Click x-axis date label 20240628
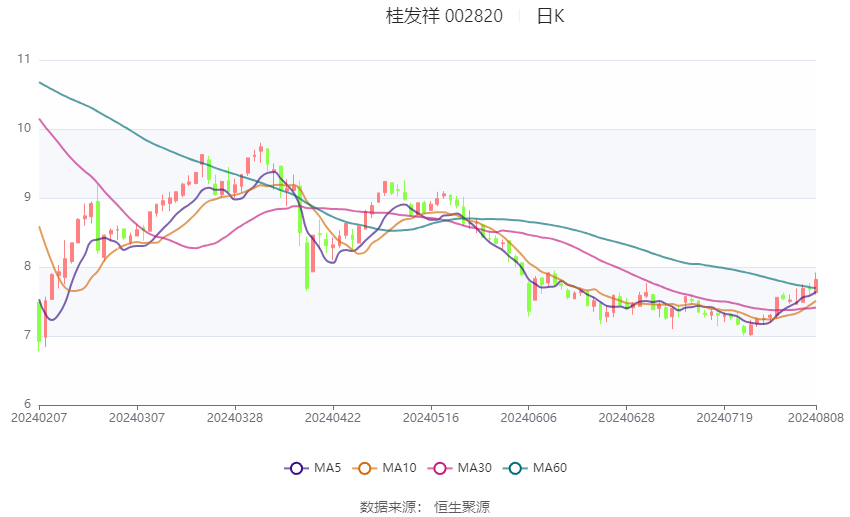 point(627,418)
